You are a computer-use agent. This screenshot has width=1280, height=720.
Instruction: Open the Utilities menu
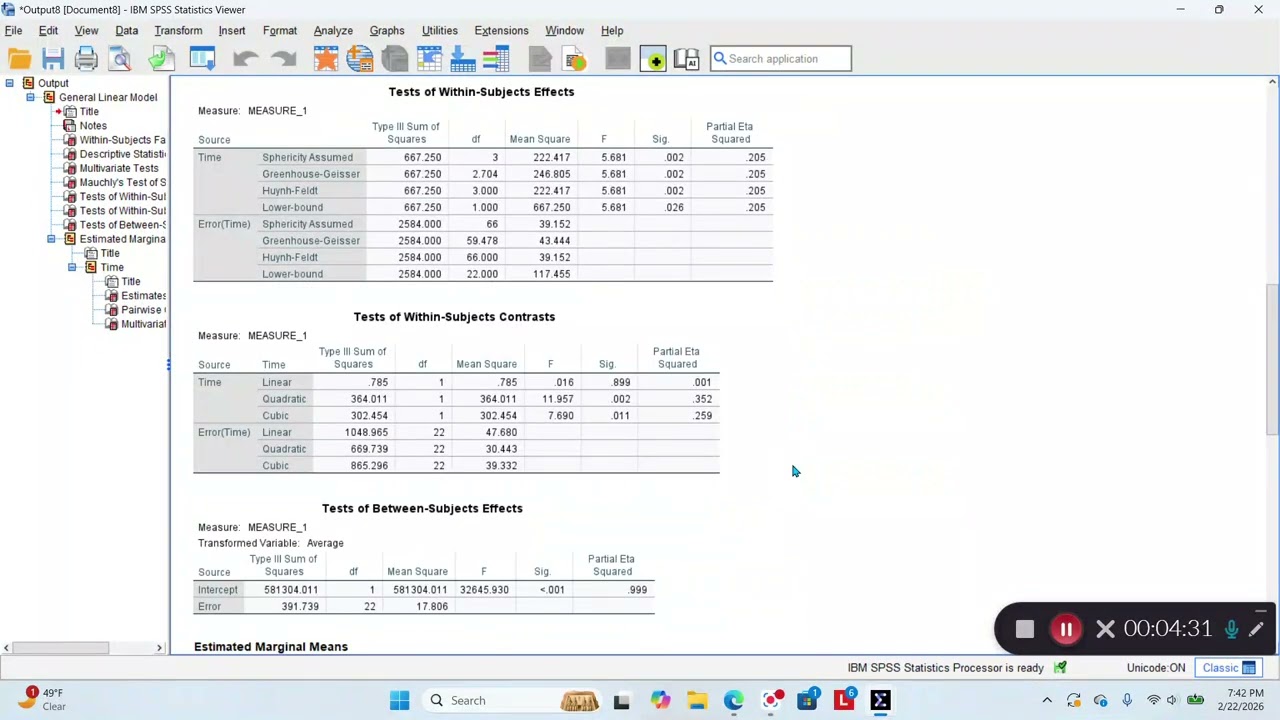tap(439, 31)
